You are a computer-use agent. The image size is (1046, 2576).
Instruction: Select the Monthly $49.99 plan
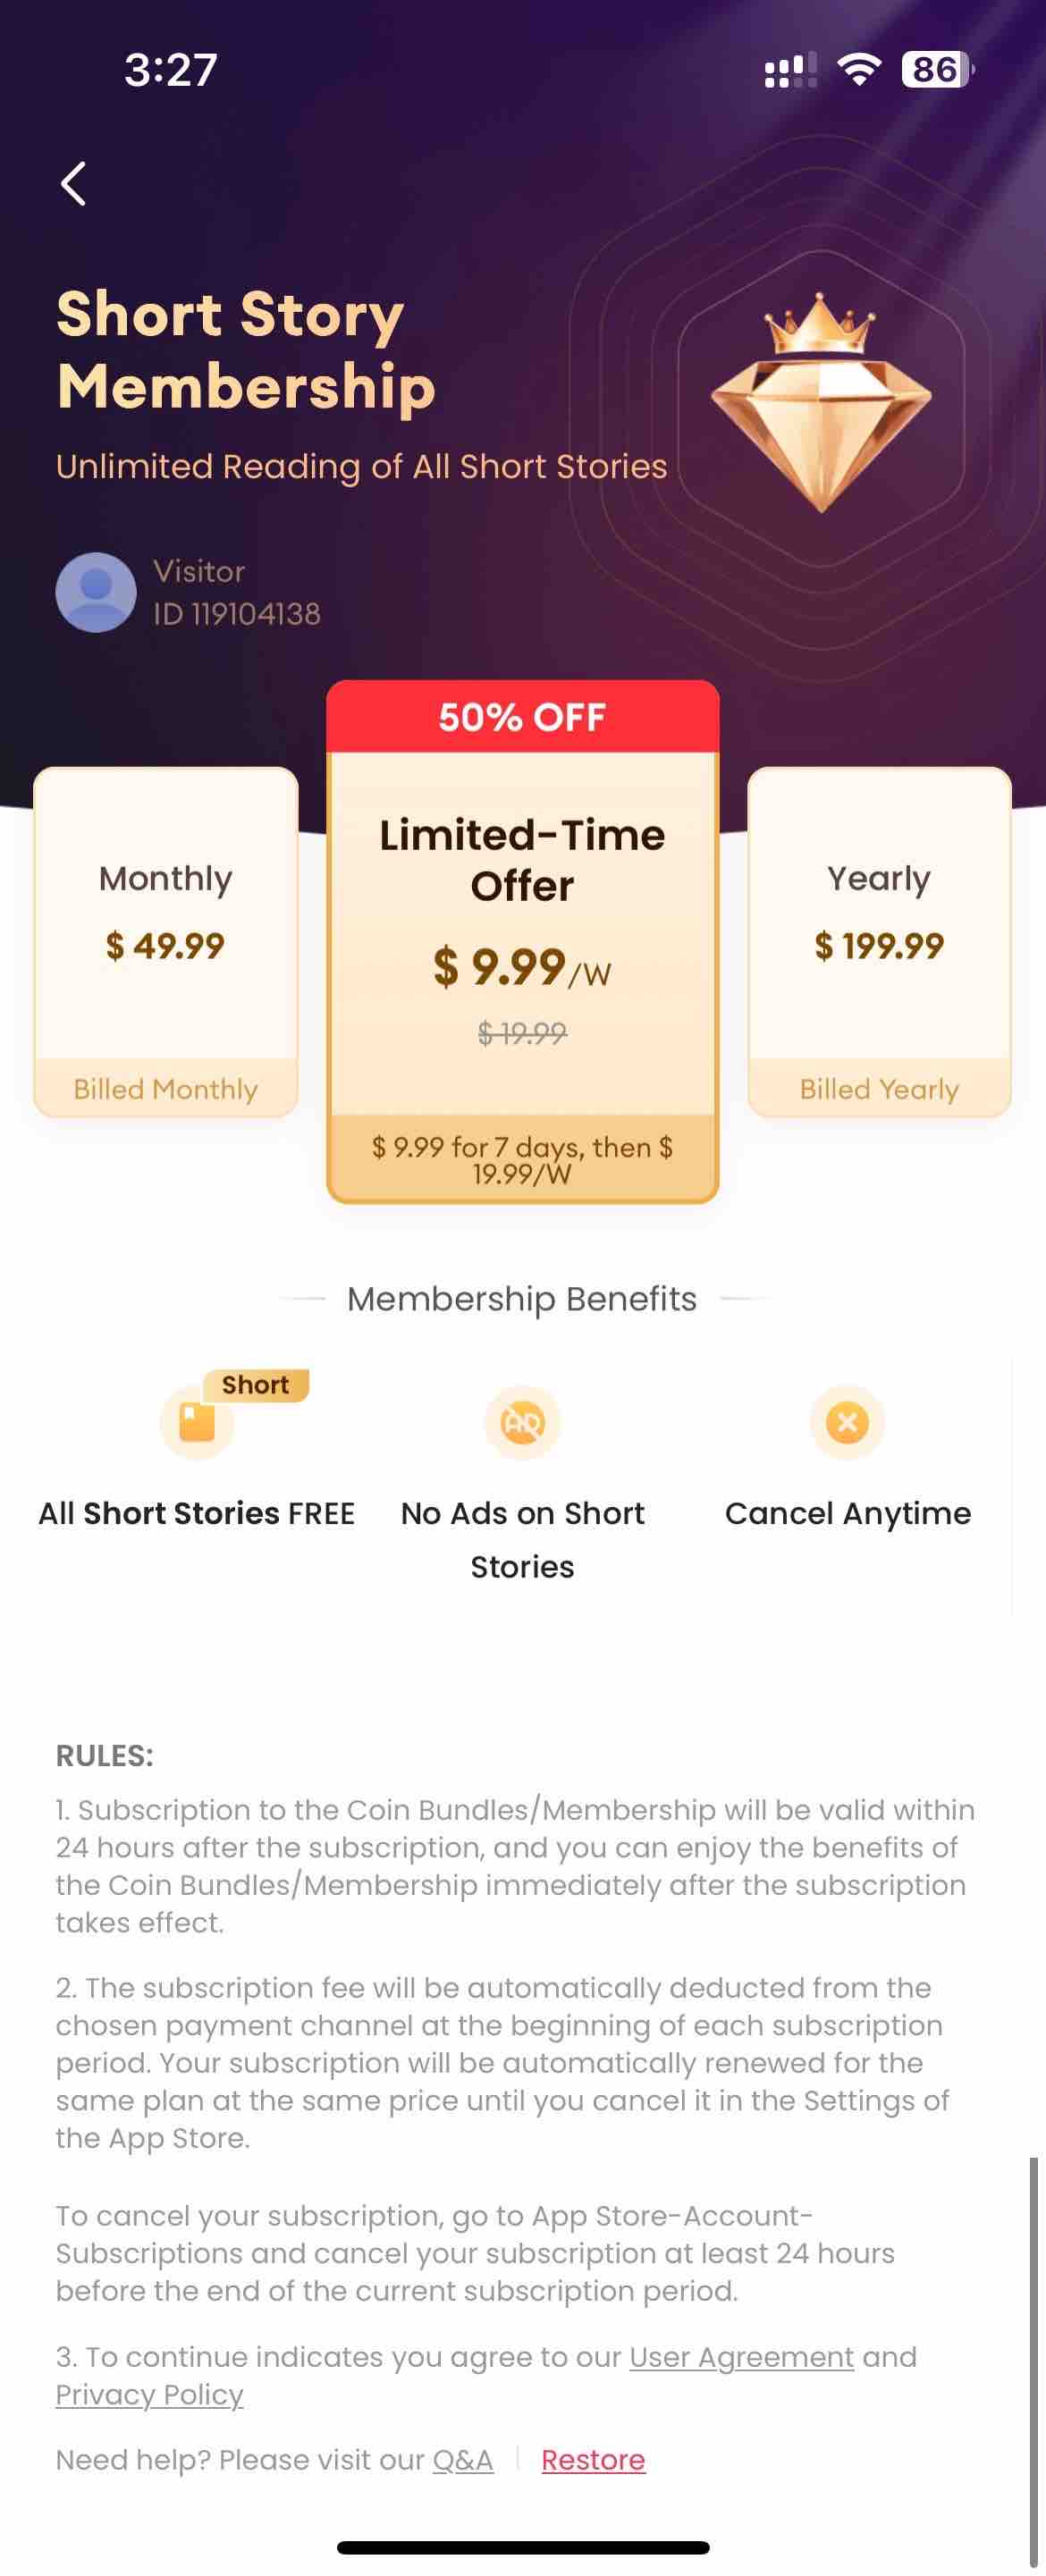coord(166,941)
